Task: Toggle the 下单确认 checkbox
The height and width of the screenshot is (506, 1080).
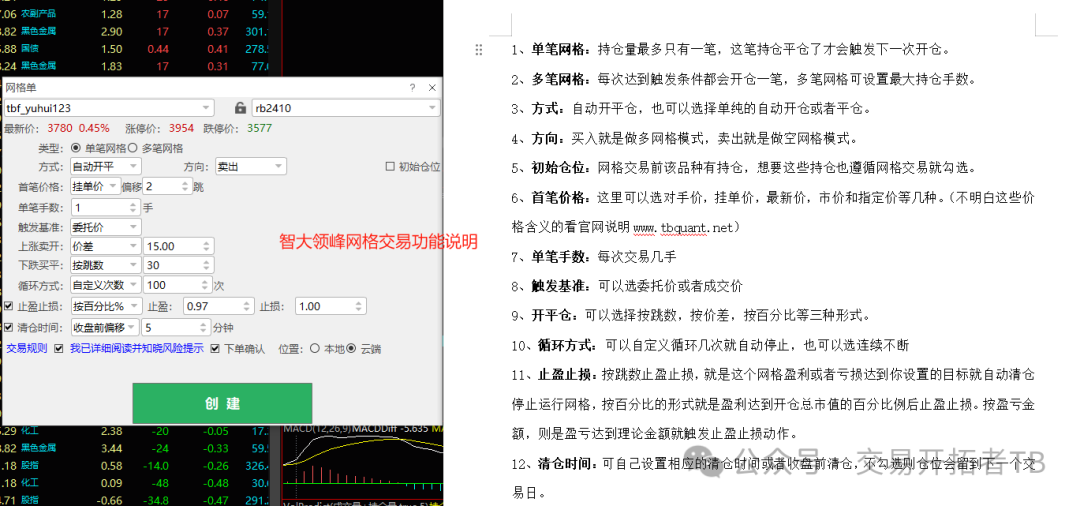Action: click(216, 348)
